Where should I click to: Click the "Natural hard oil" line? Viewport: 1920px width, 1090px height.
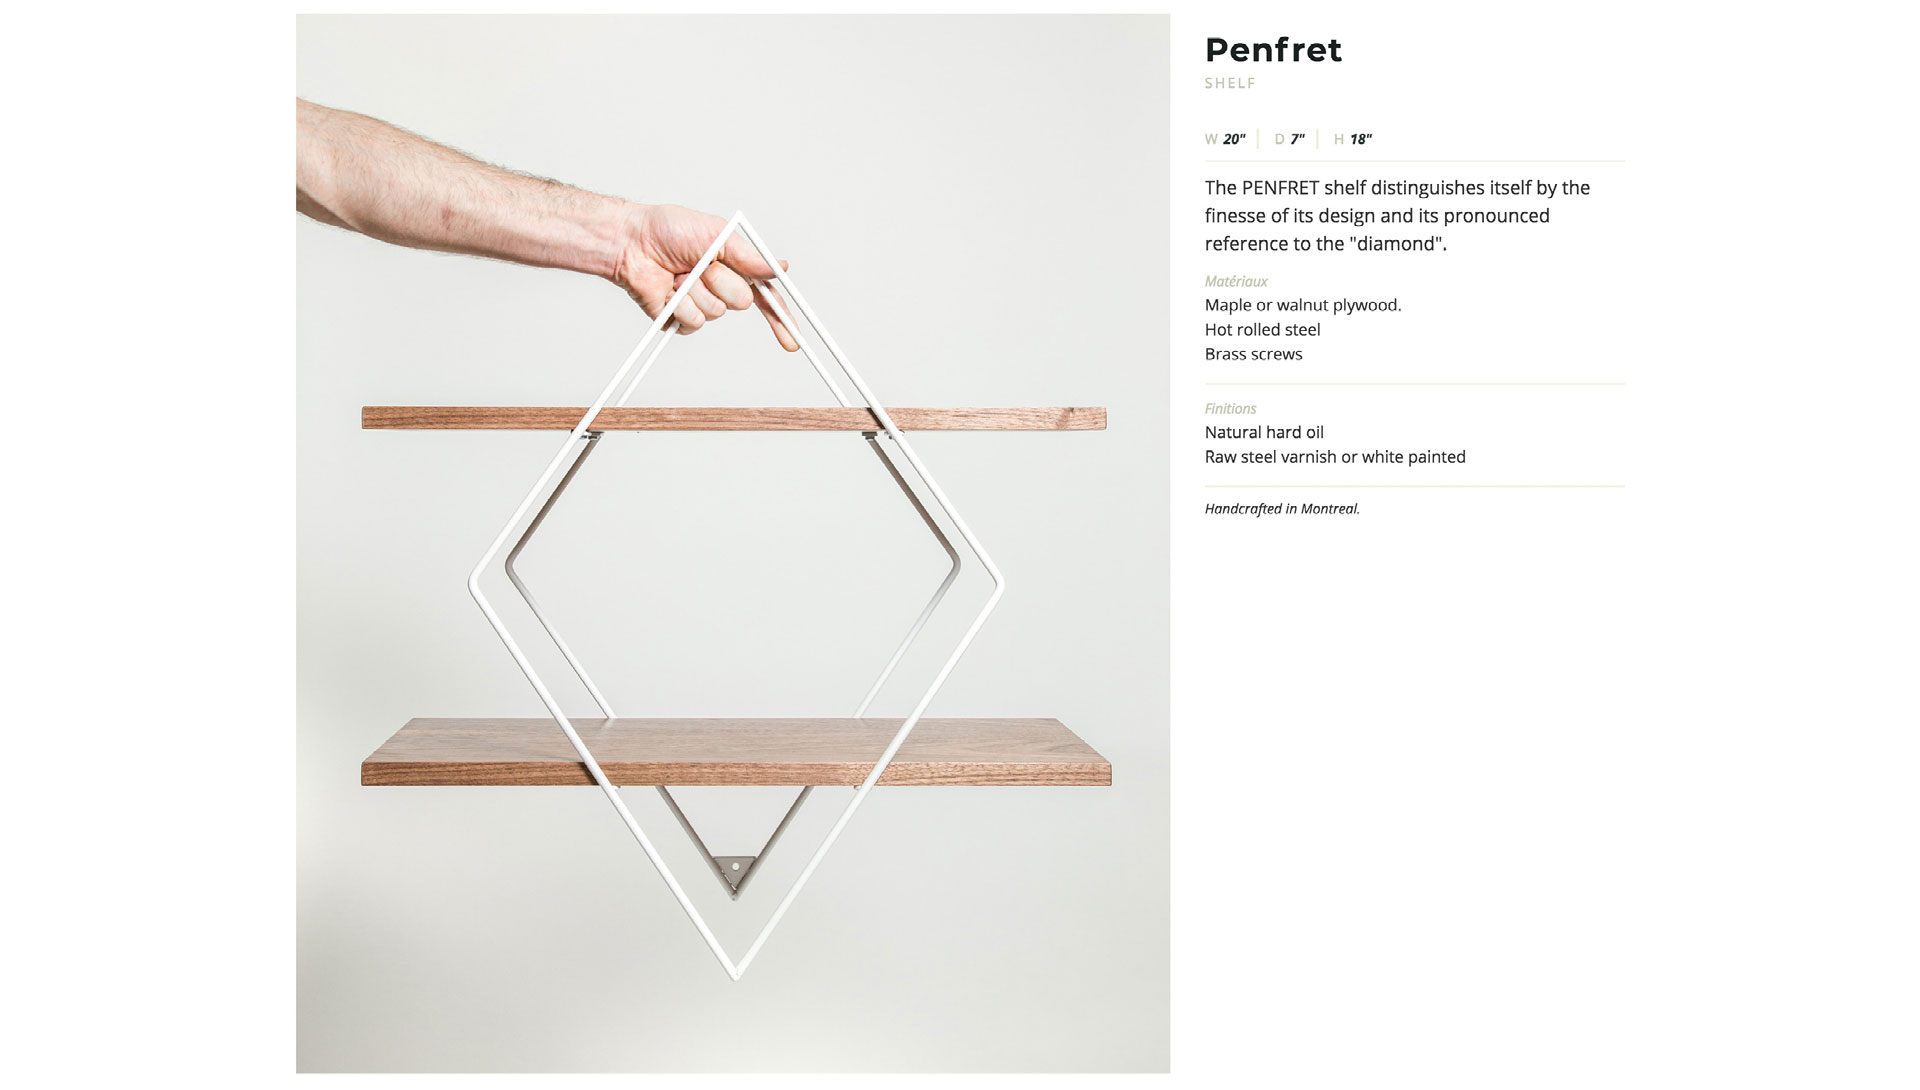click(1264, 433)
